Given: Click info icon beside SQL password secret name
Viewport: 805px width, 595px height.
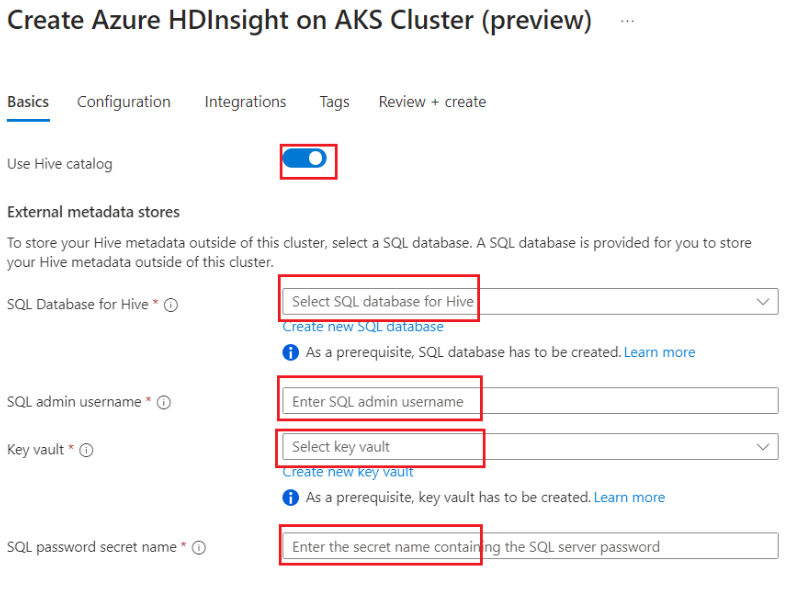Looking at the screenshot, I should coord(199,548).
